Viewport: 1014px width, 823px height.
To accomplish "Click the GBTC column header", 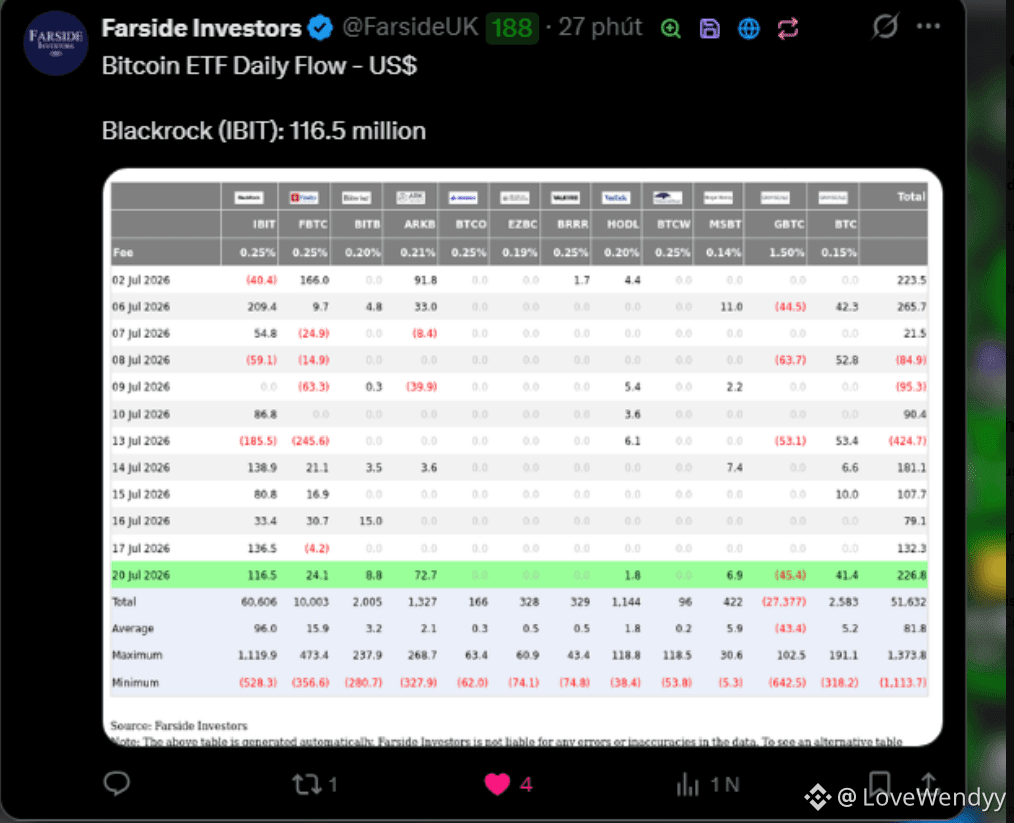I will point(789,224).
